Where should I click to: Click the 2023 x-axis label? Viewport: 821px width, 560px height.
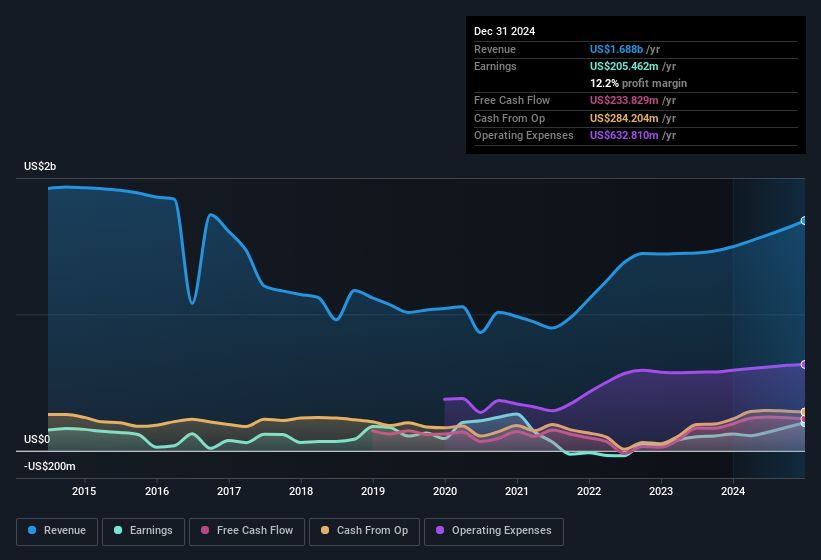[x=661, y=491]
